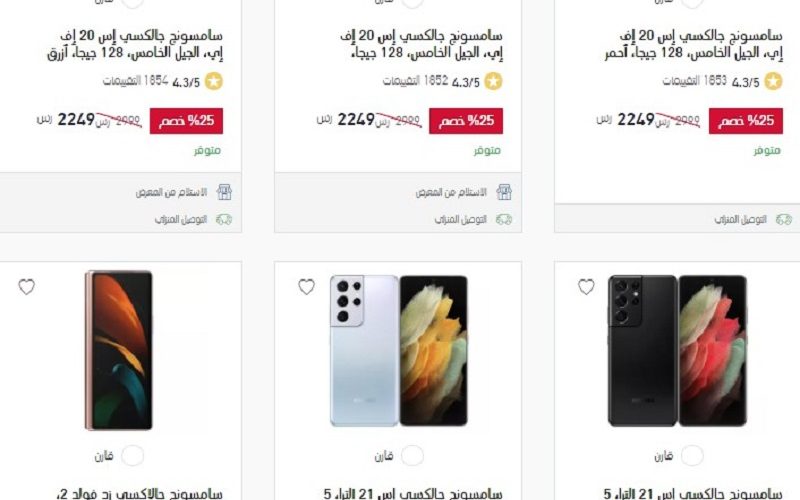
Task: Click home delivery truck icon on middle S20 FE
Action: (x=504, y=219)
